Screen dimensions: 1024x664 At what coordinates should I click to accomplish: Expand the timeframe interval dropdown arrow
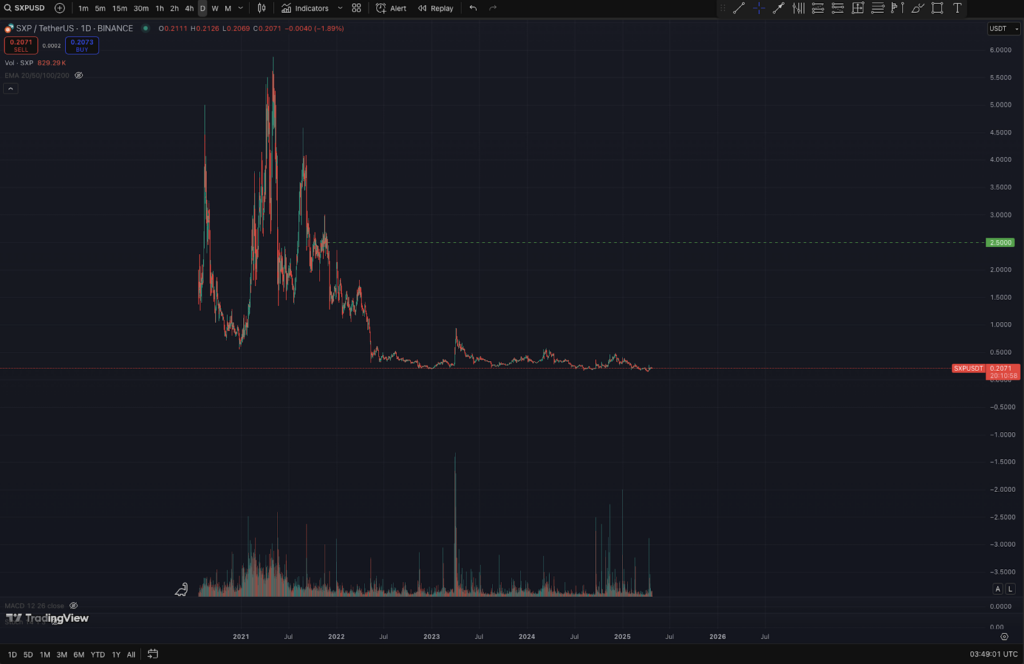[x=240, y=8]
